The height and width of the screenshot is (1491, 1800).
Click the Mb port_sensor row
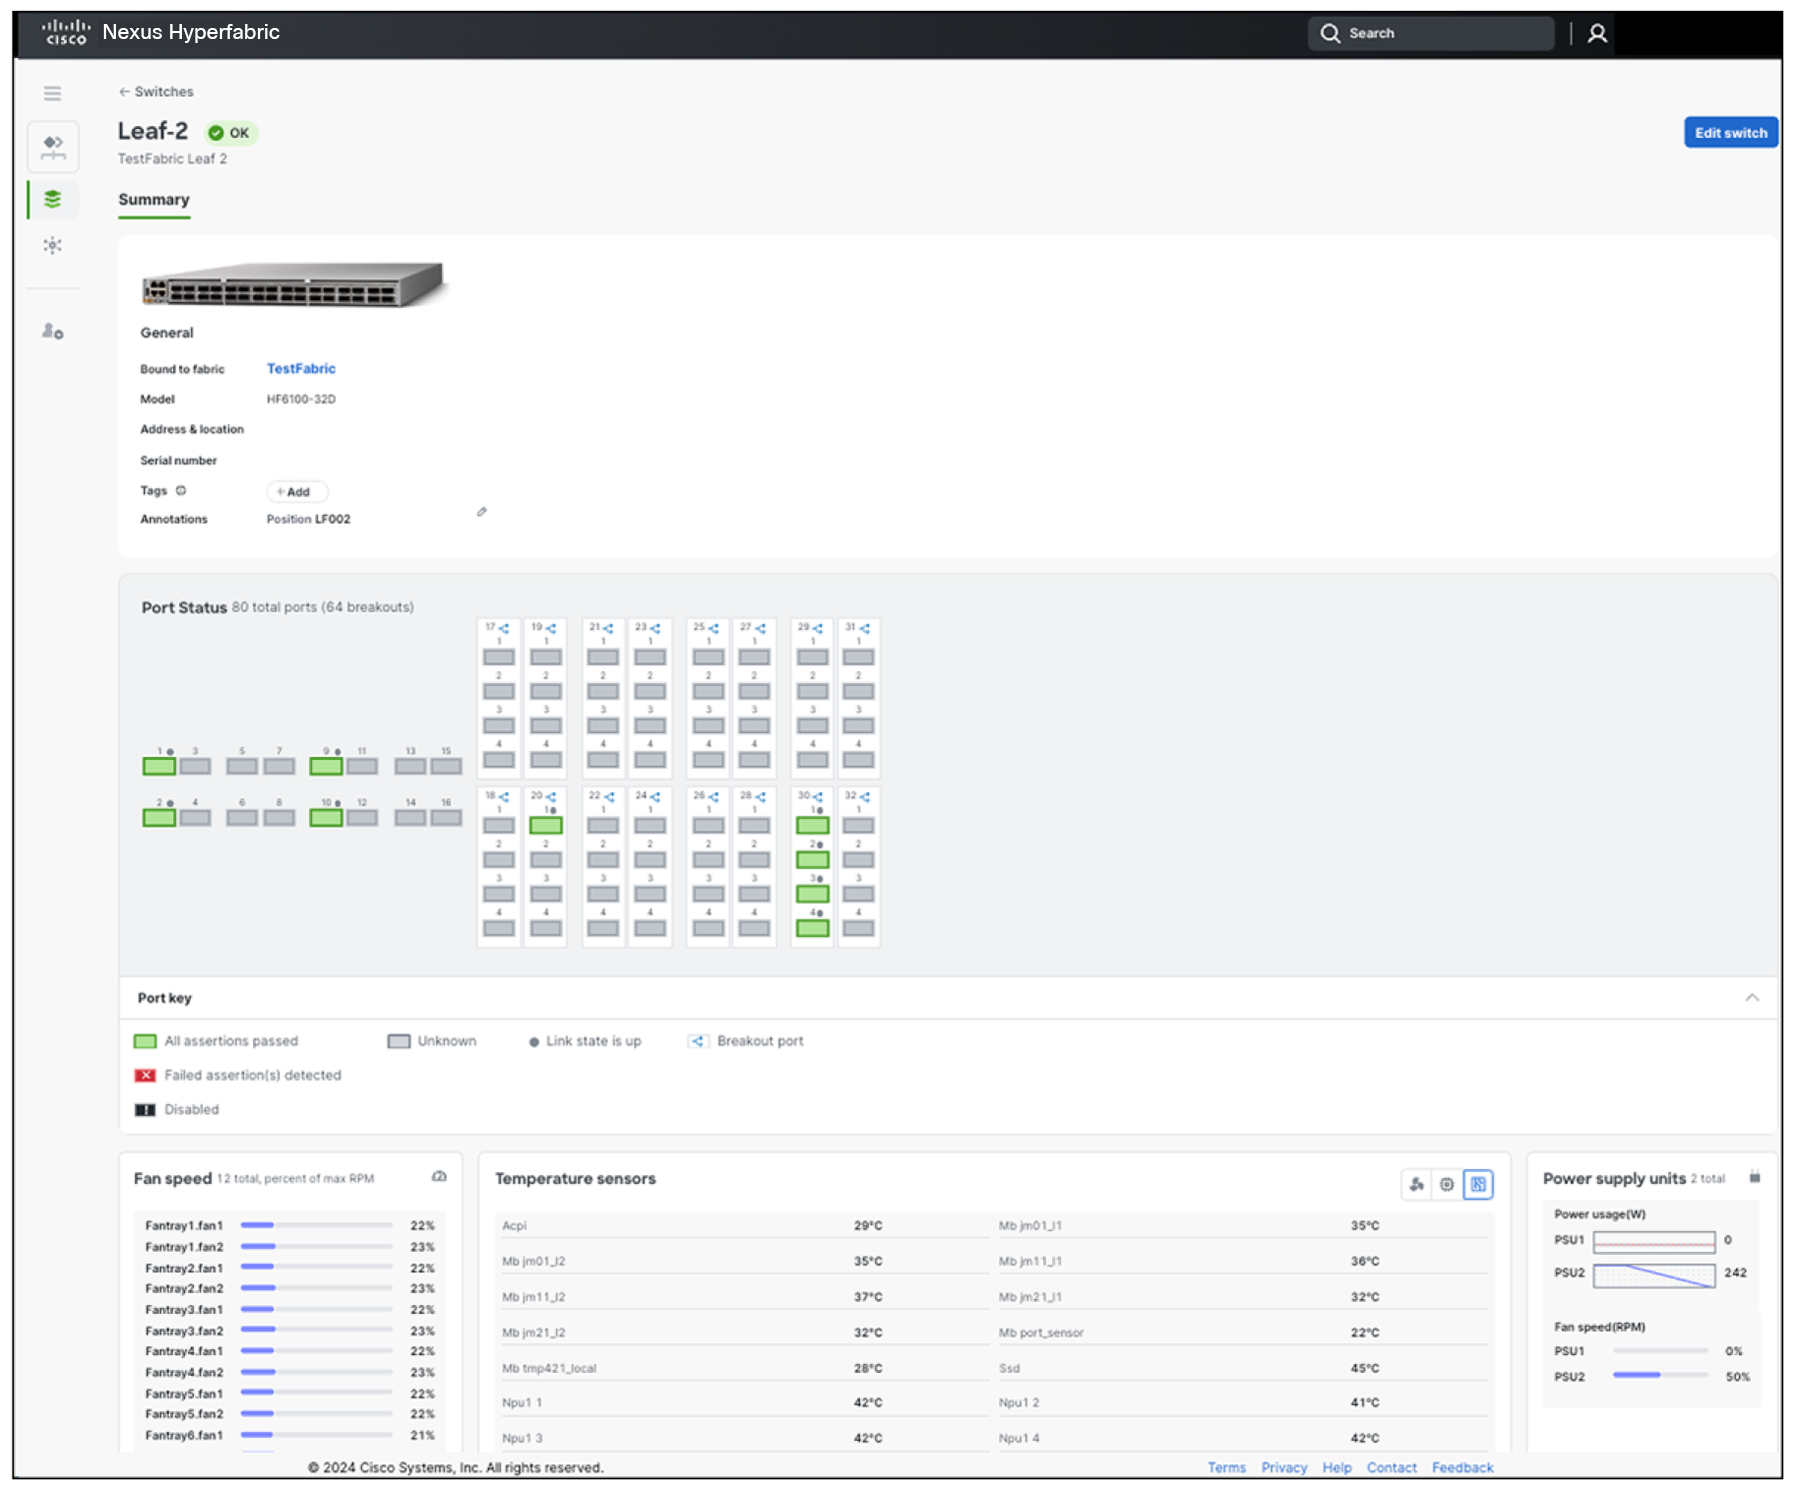[1241, 1332]
